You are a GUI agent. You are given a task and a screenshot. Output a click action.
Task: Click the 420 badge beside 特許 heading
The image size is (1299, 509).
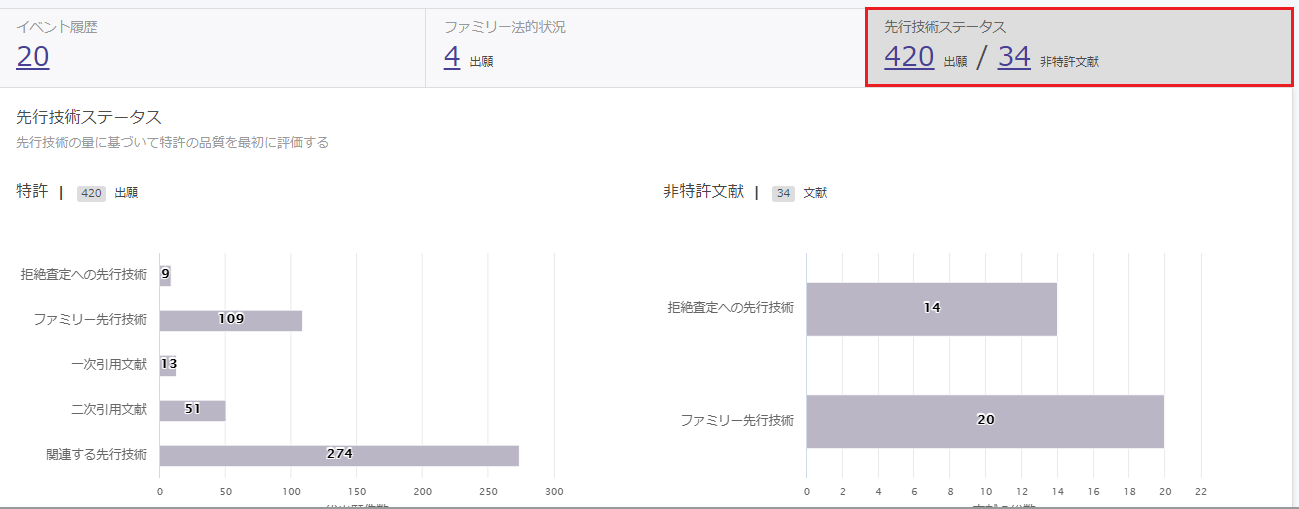coord(91,193)
